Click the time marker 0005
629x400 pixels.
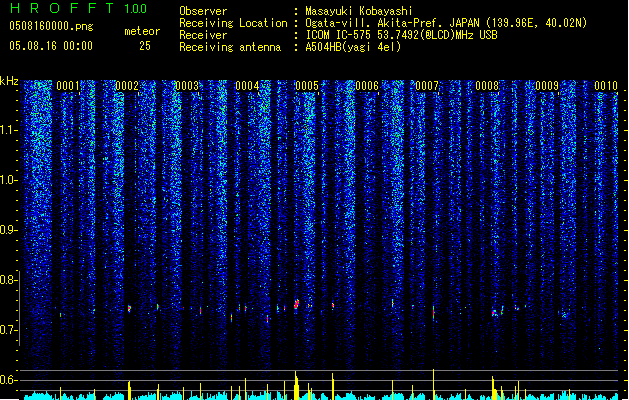click(307, 86)
